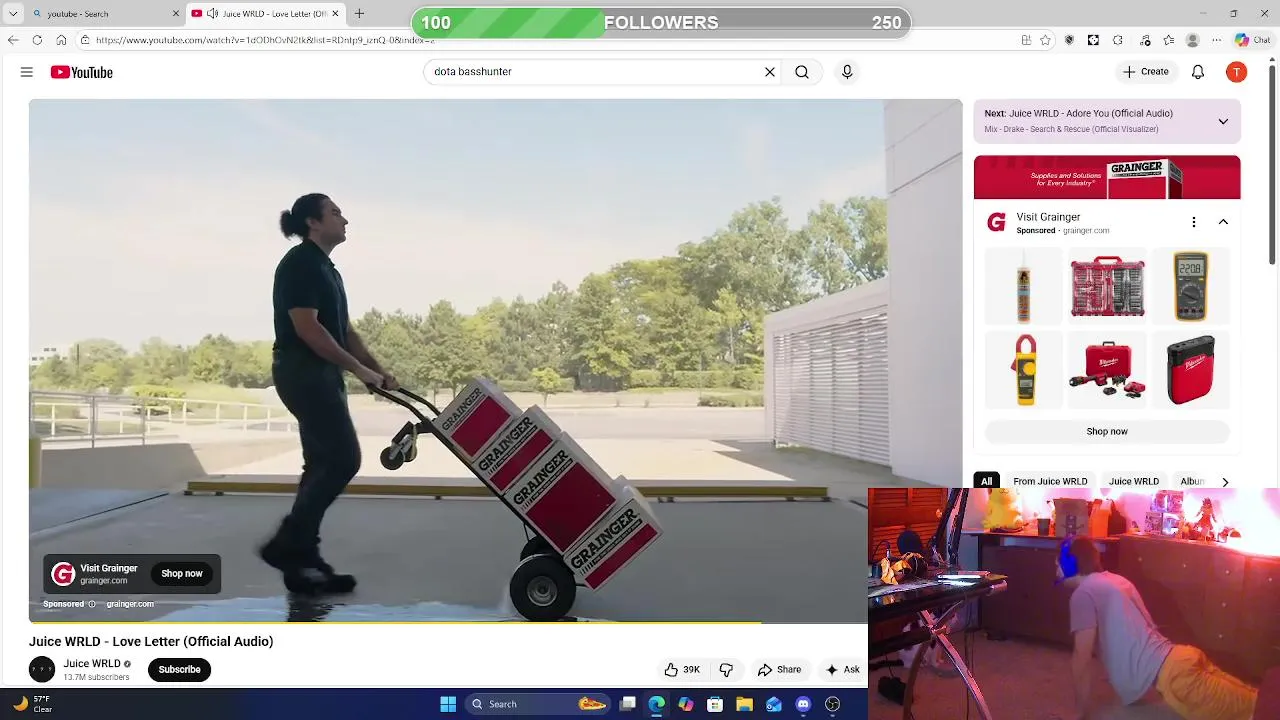Image resolution: width=1280 pixels, height=720 pixels.
Task: Open Discord from the taskbar
Action: [803, 704]
